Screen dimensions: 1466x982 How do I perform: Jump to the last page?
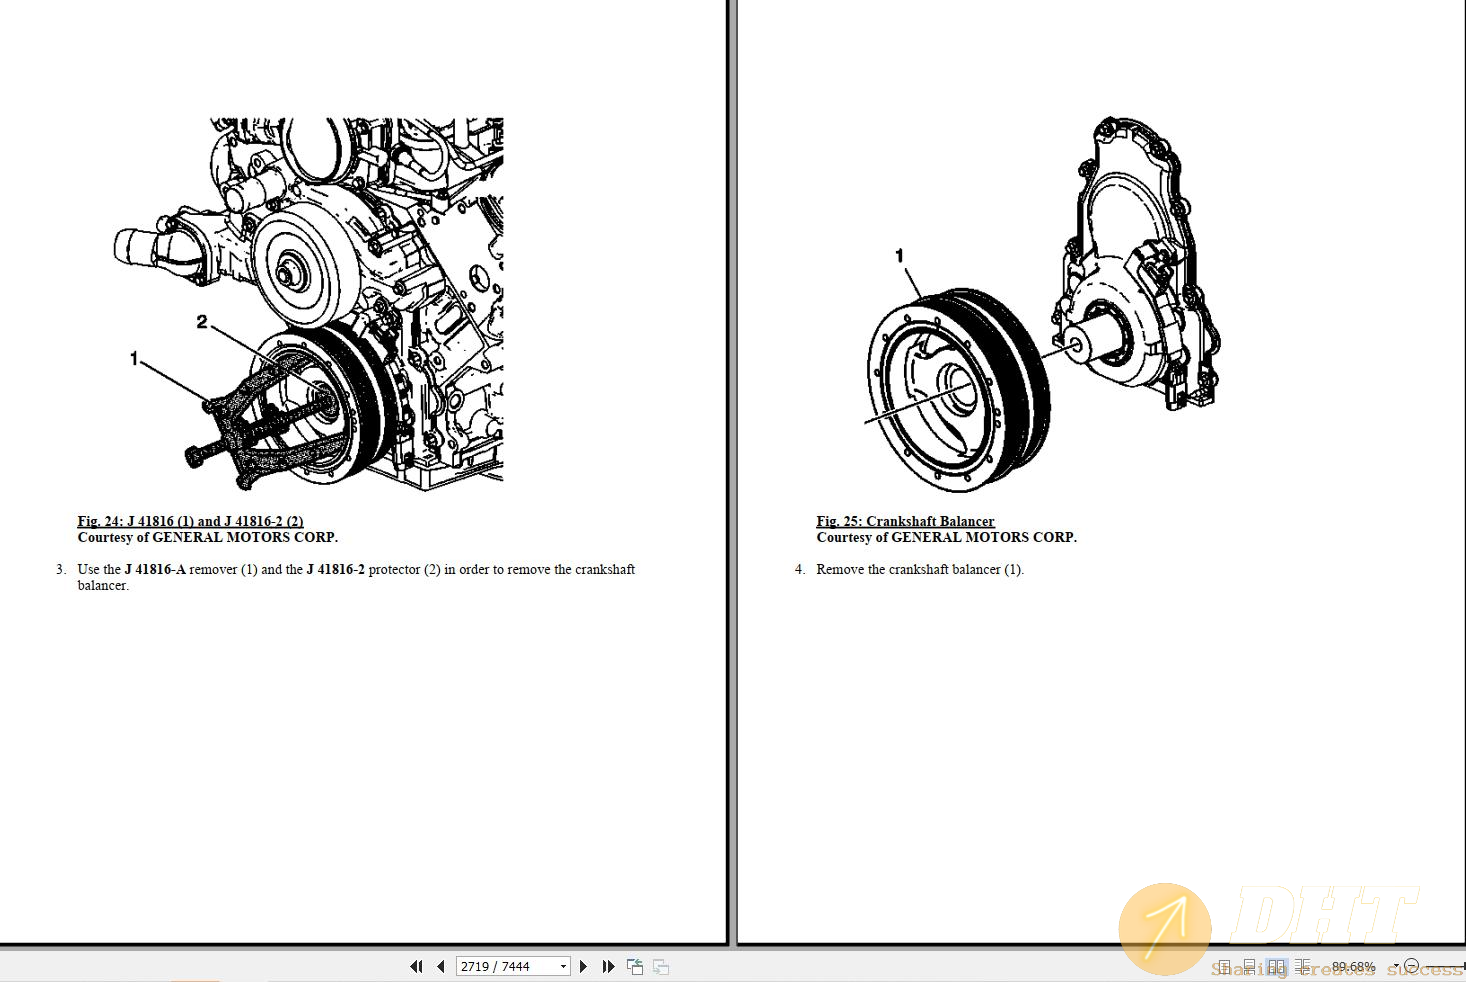pyautogui.click(x=608, y=966)
